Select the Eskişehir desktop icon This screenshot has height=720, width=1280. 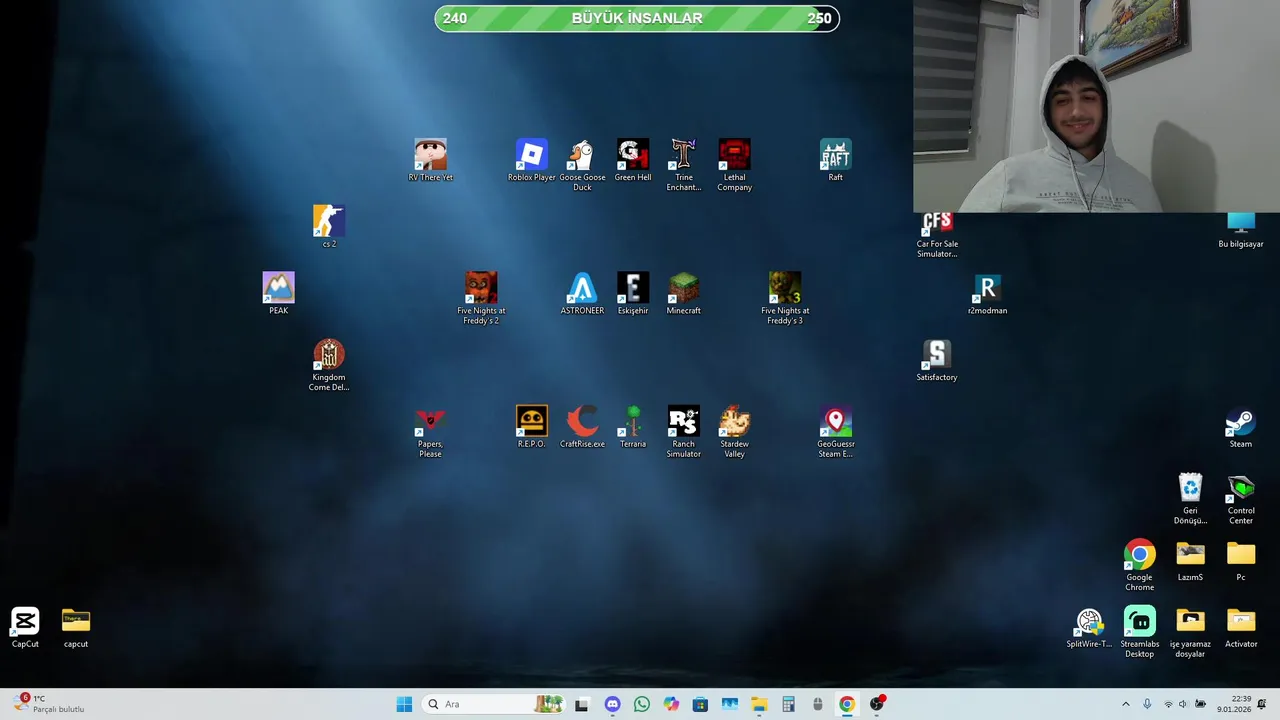coord(633,293)
